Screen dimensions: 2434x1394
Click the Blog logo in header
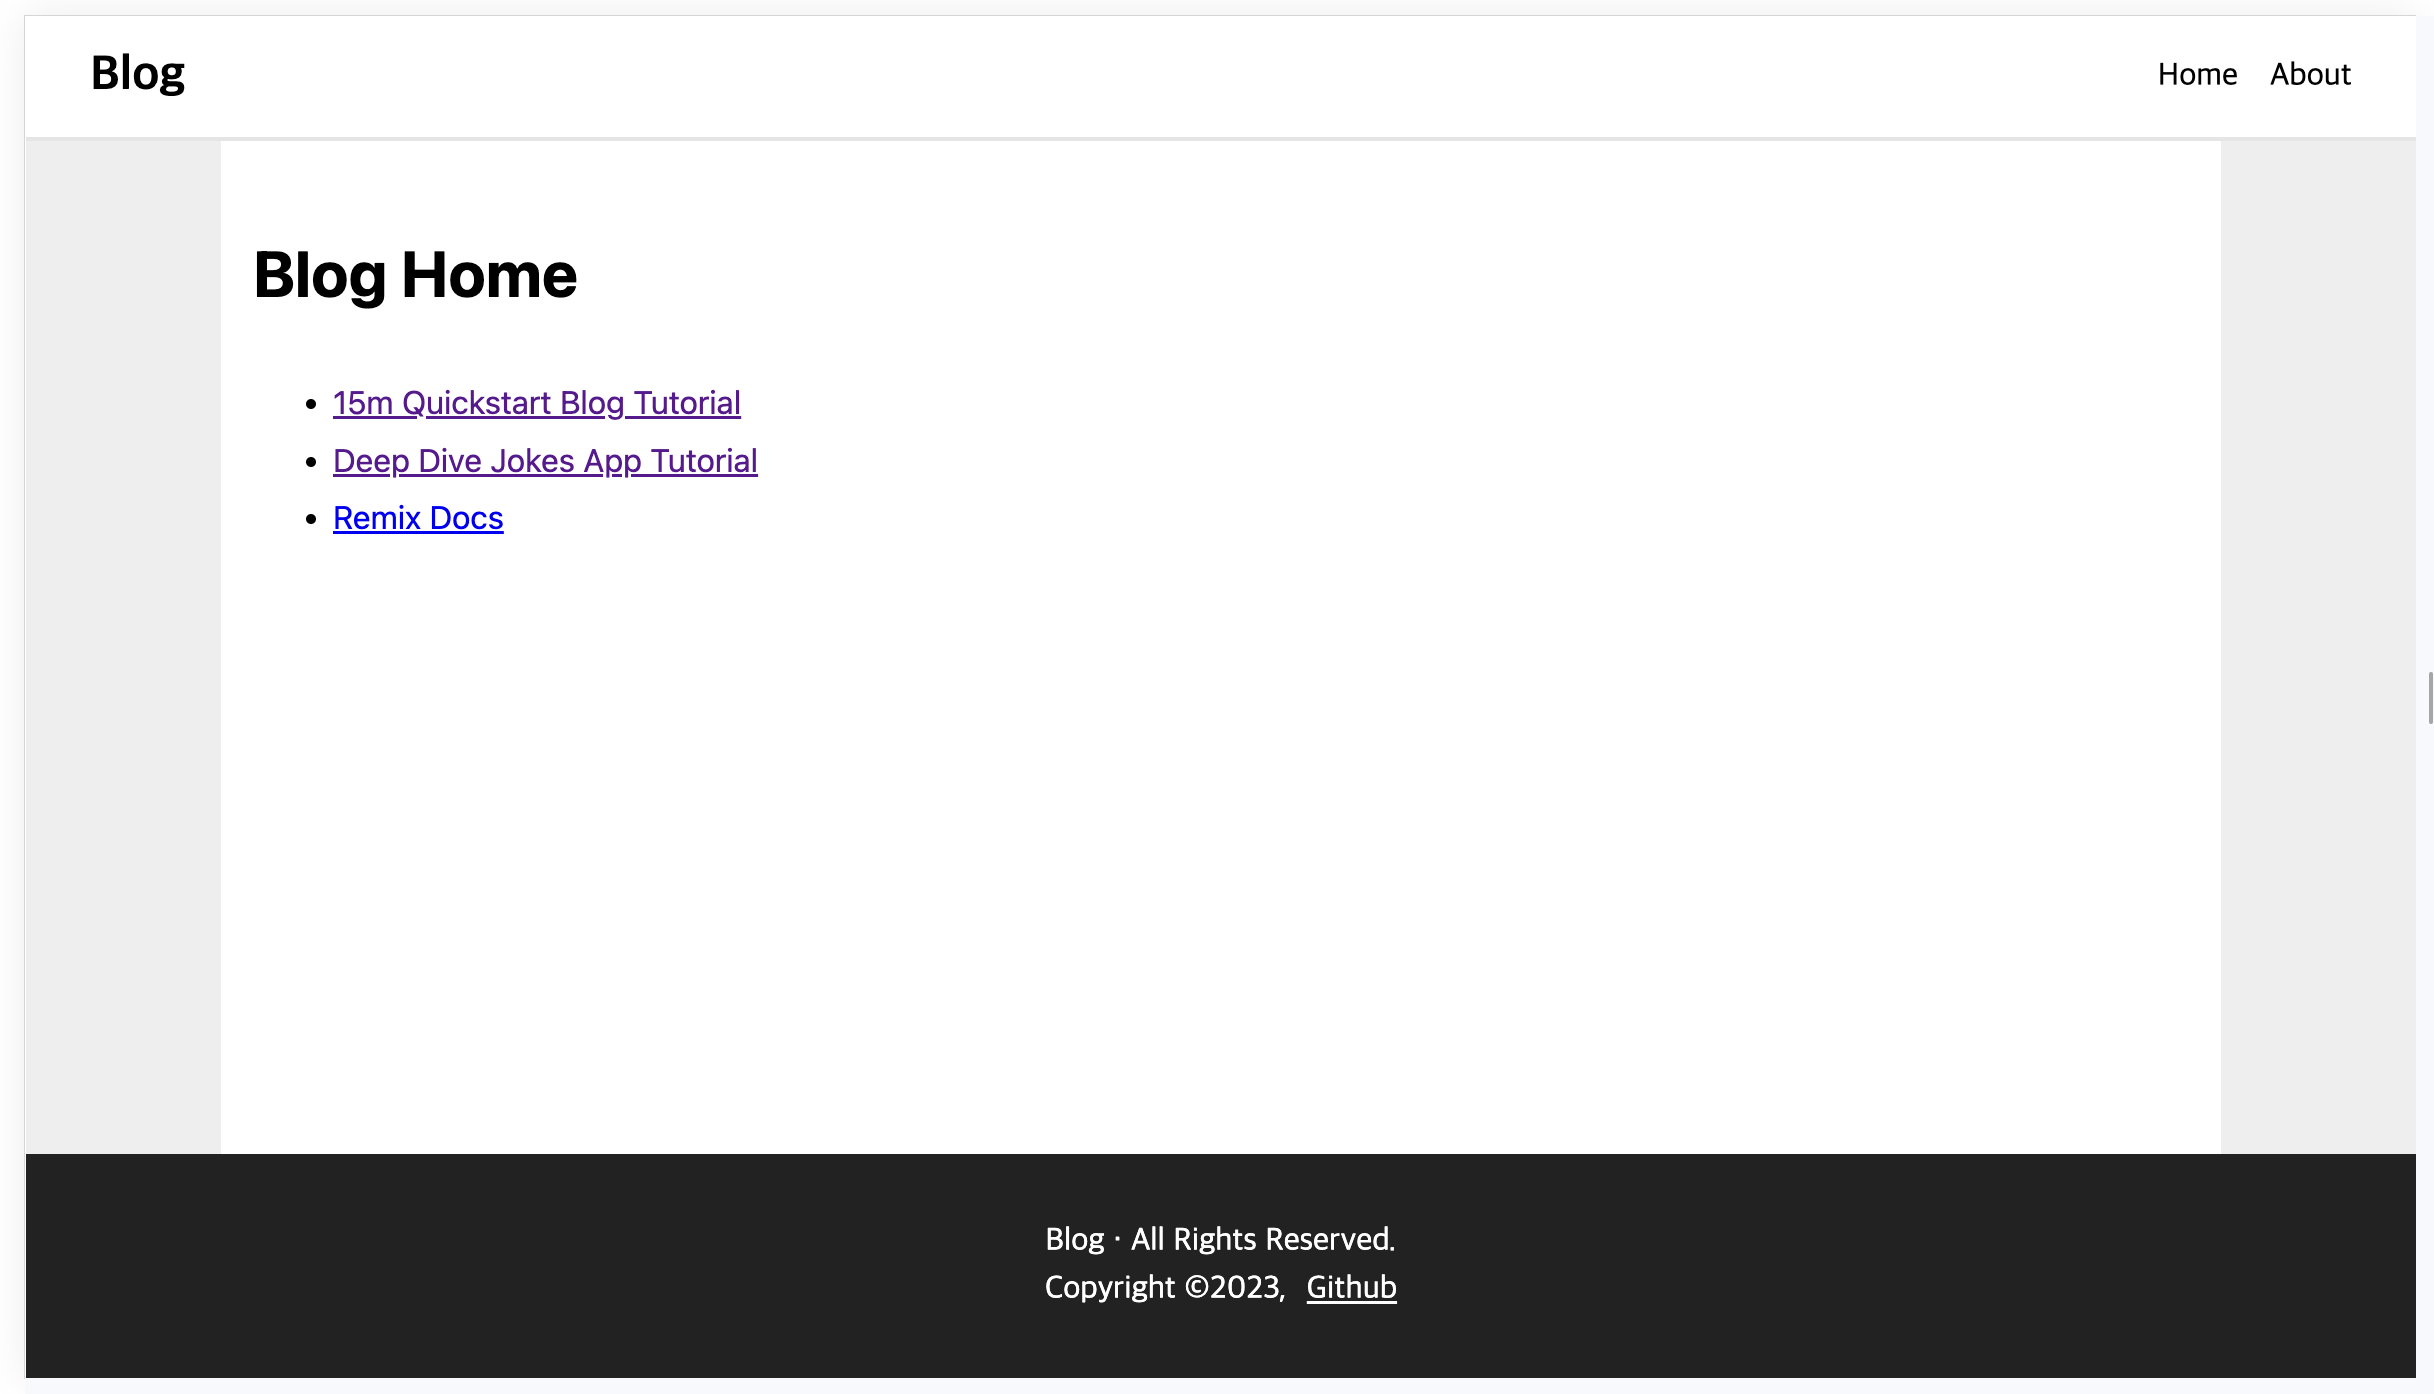(x=137, y=73)
